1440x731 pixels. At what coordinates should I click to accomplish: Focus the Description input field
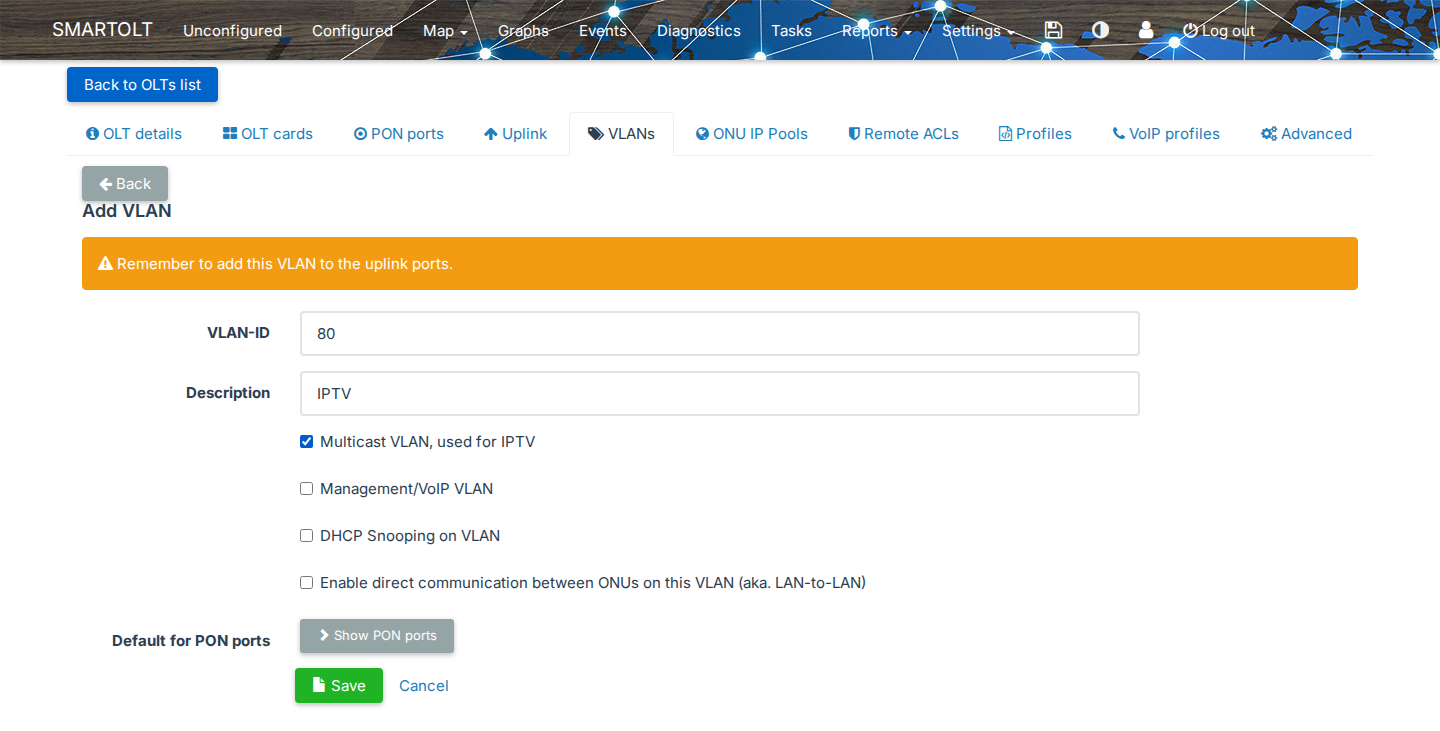click(x=720, y=394)
